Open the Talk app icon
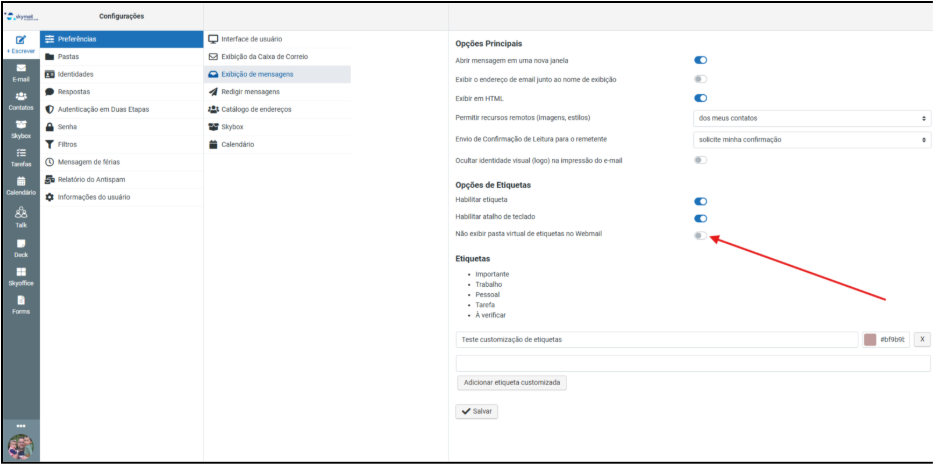The width and height of the screenshot is (933, 465). 20,217
